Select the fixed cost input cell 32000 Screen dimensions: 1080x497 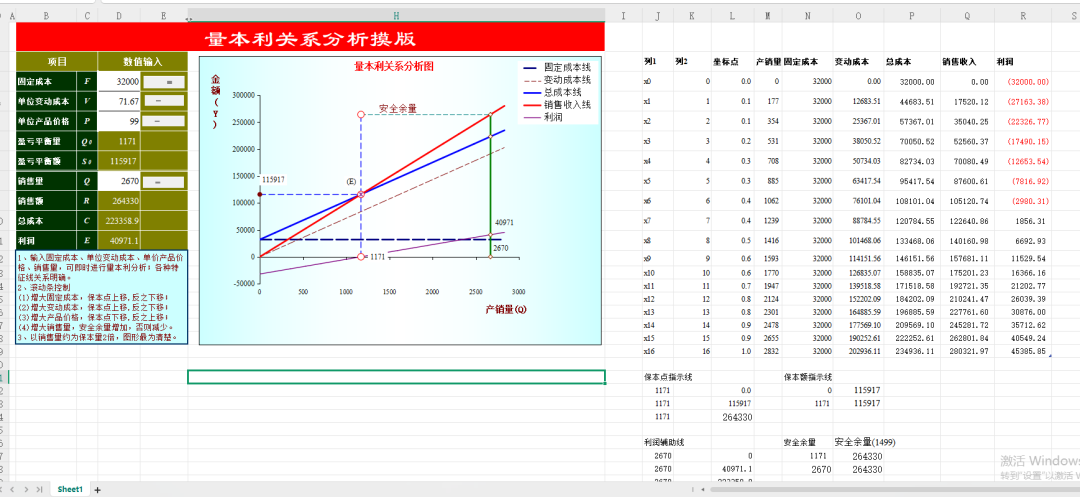point(119,81)
